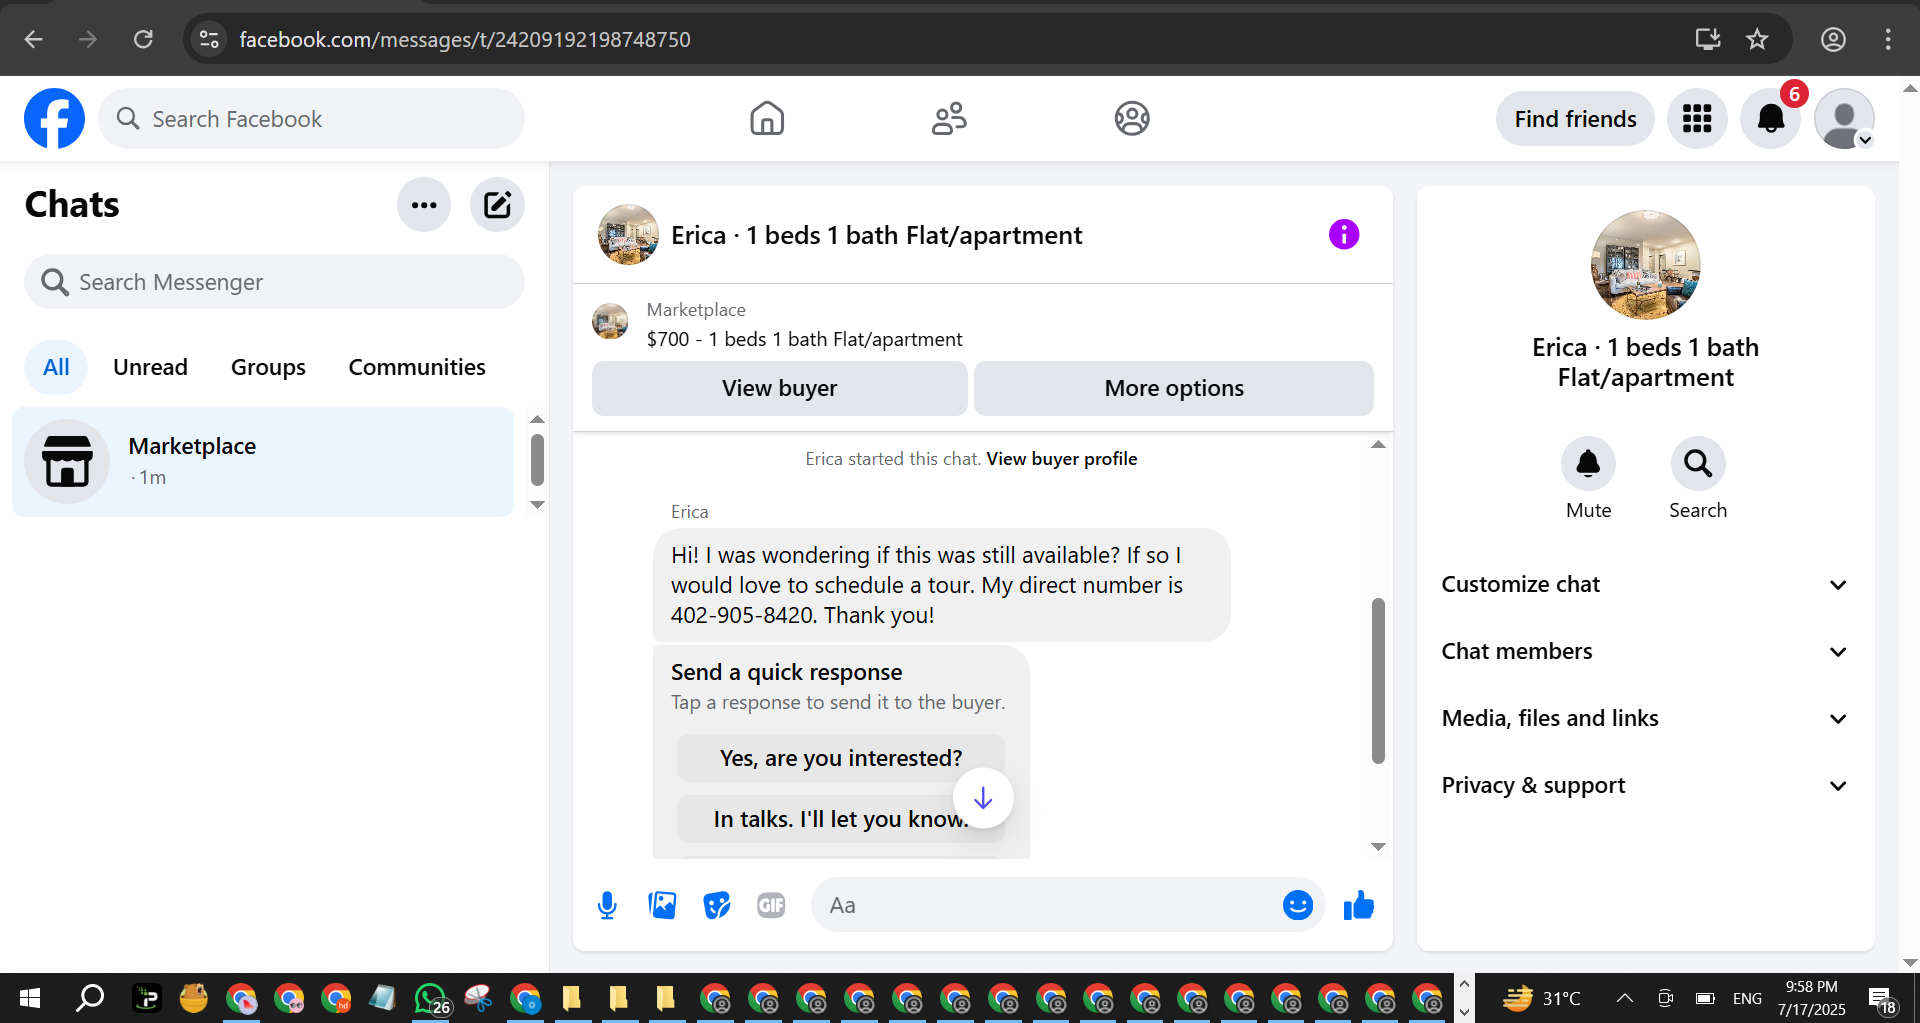Focus the Search Facebook field

click(x=311, y=119)
